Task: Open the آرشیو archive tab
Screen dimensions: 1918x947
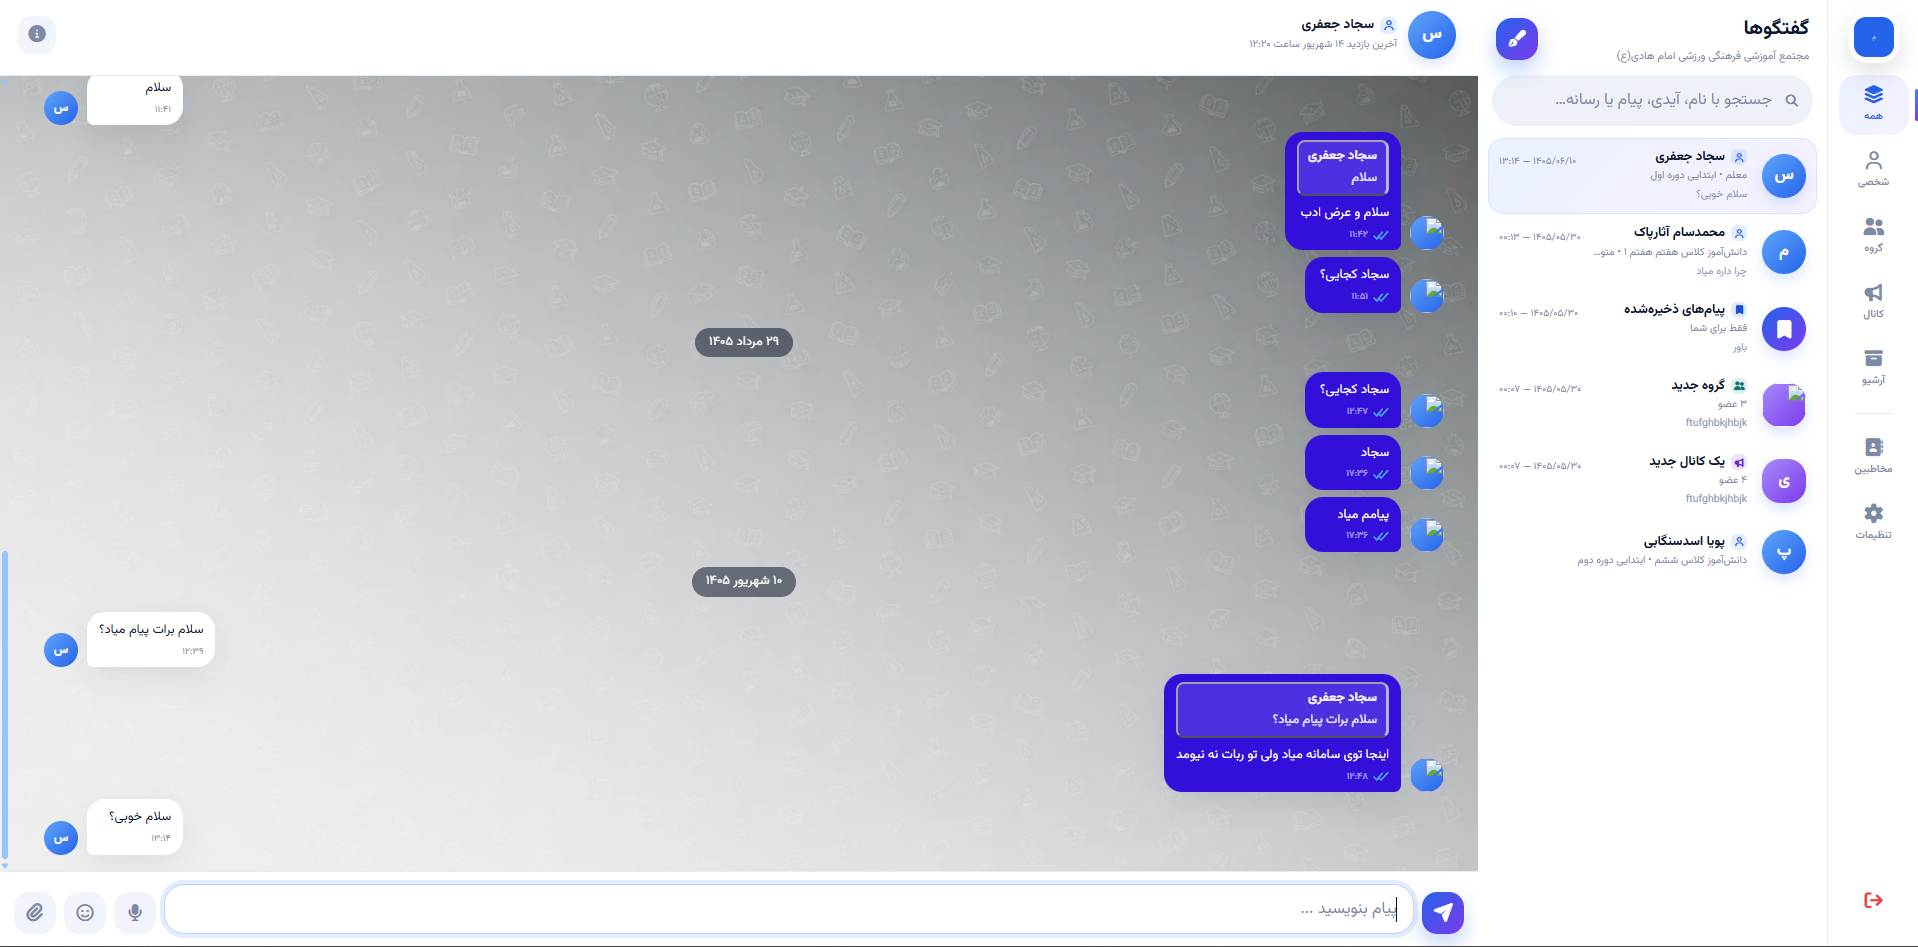Action: [1873, 367]
